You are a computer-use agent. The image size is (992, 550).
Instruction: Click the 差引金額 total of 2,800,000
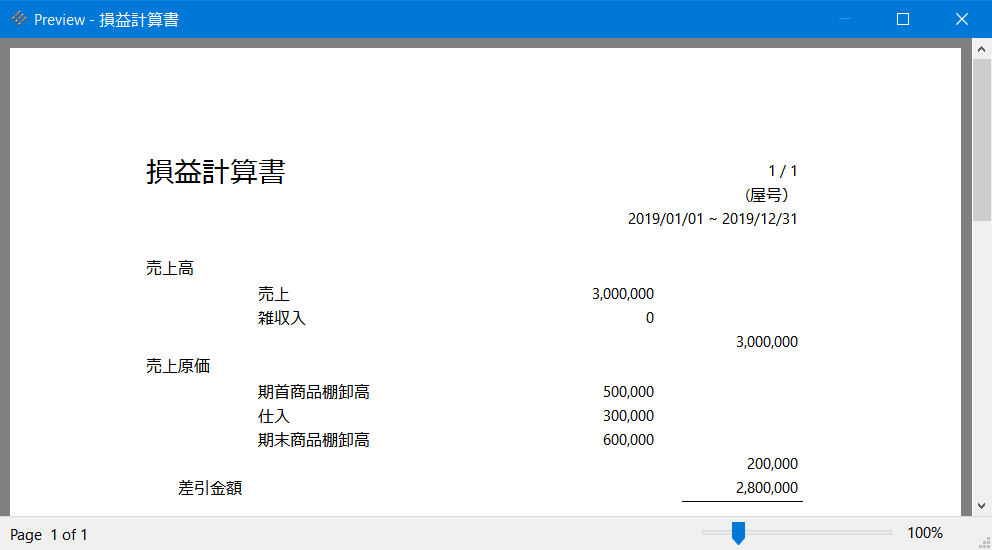coord(766,488)
